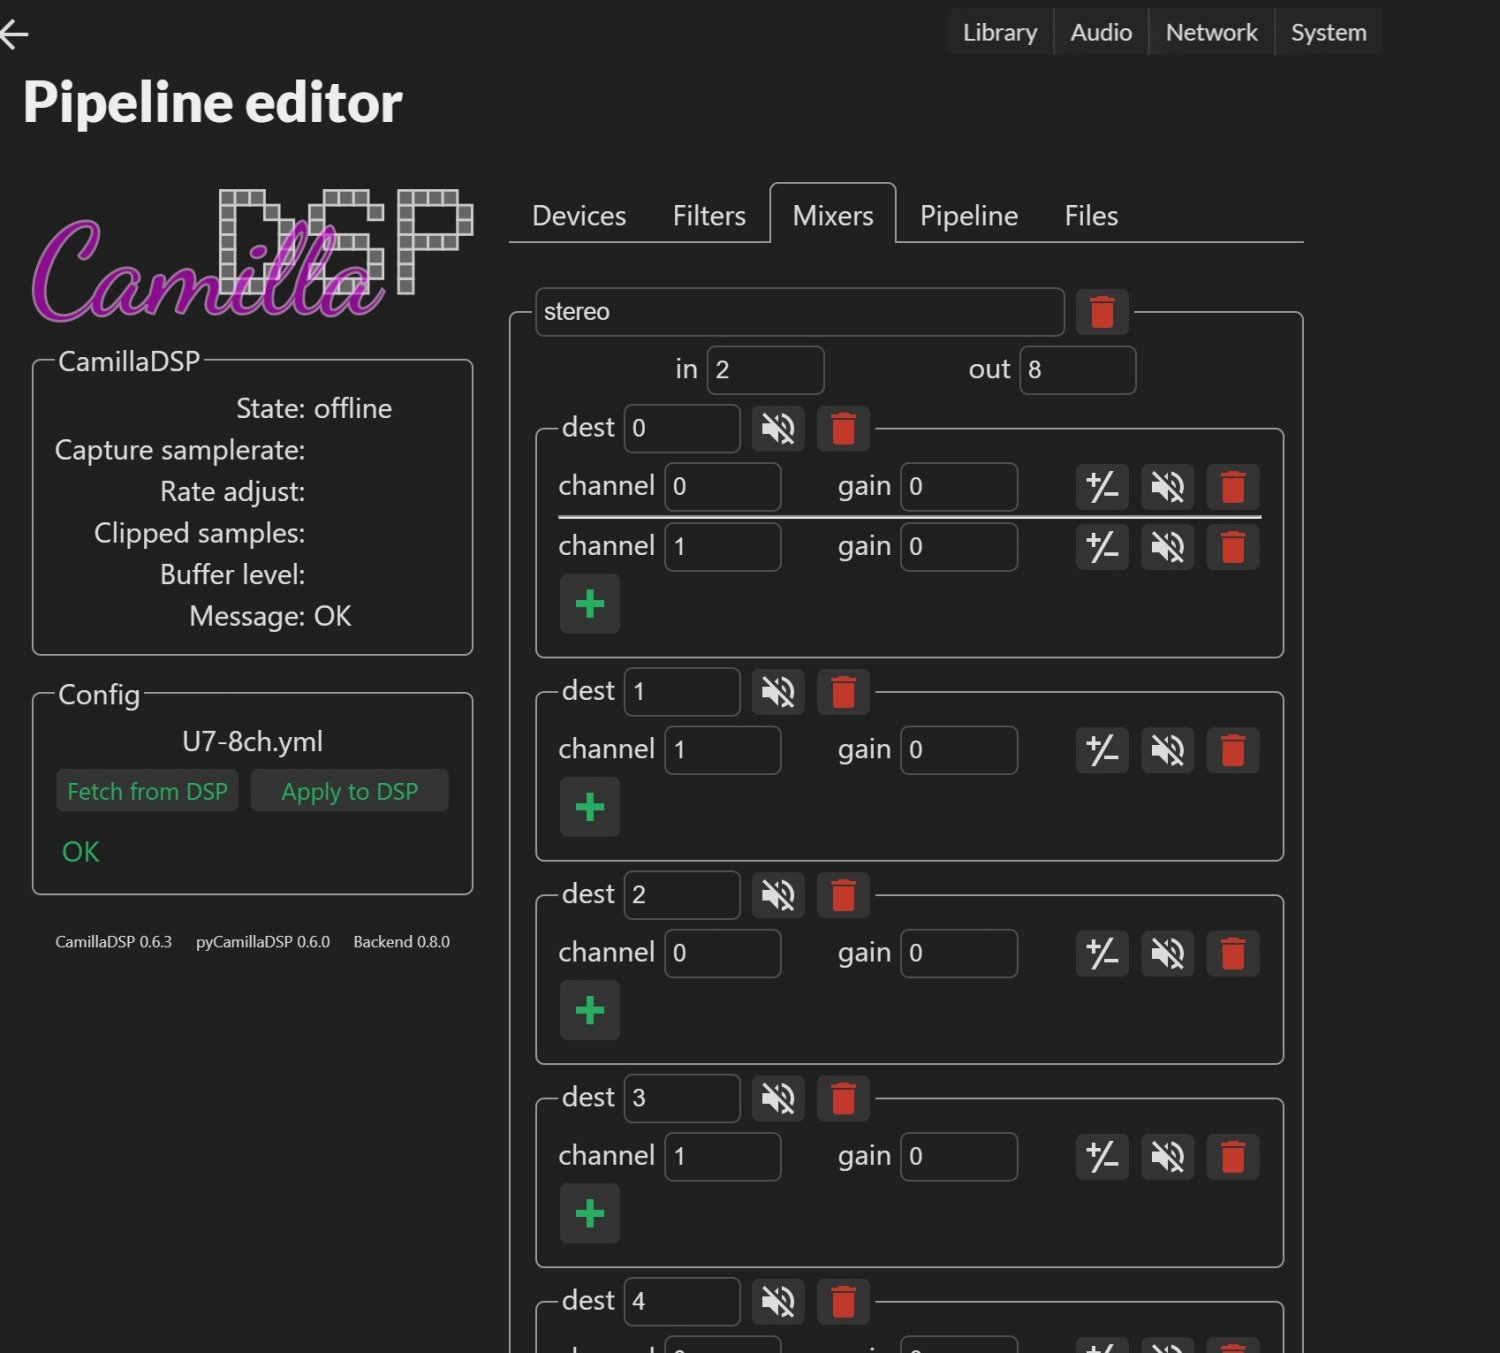
Task: Delete dest 0 mapping with the trash icon
Action: 843,429
